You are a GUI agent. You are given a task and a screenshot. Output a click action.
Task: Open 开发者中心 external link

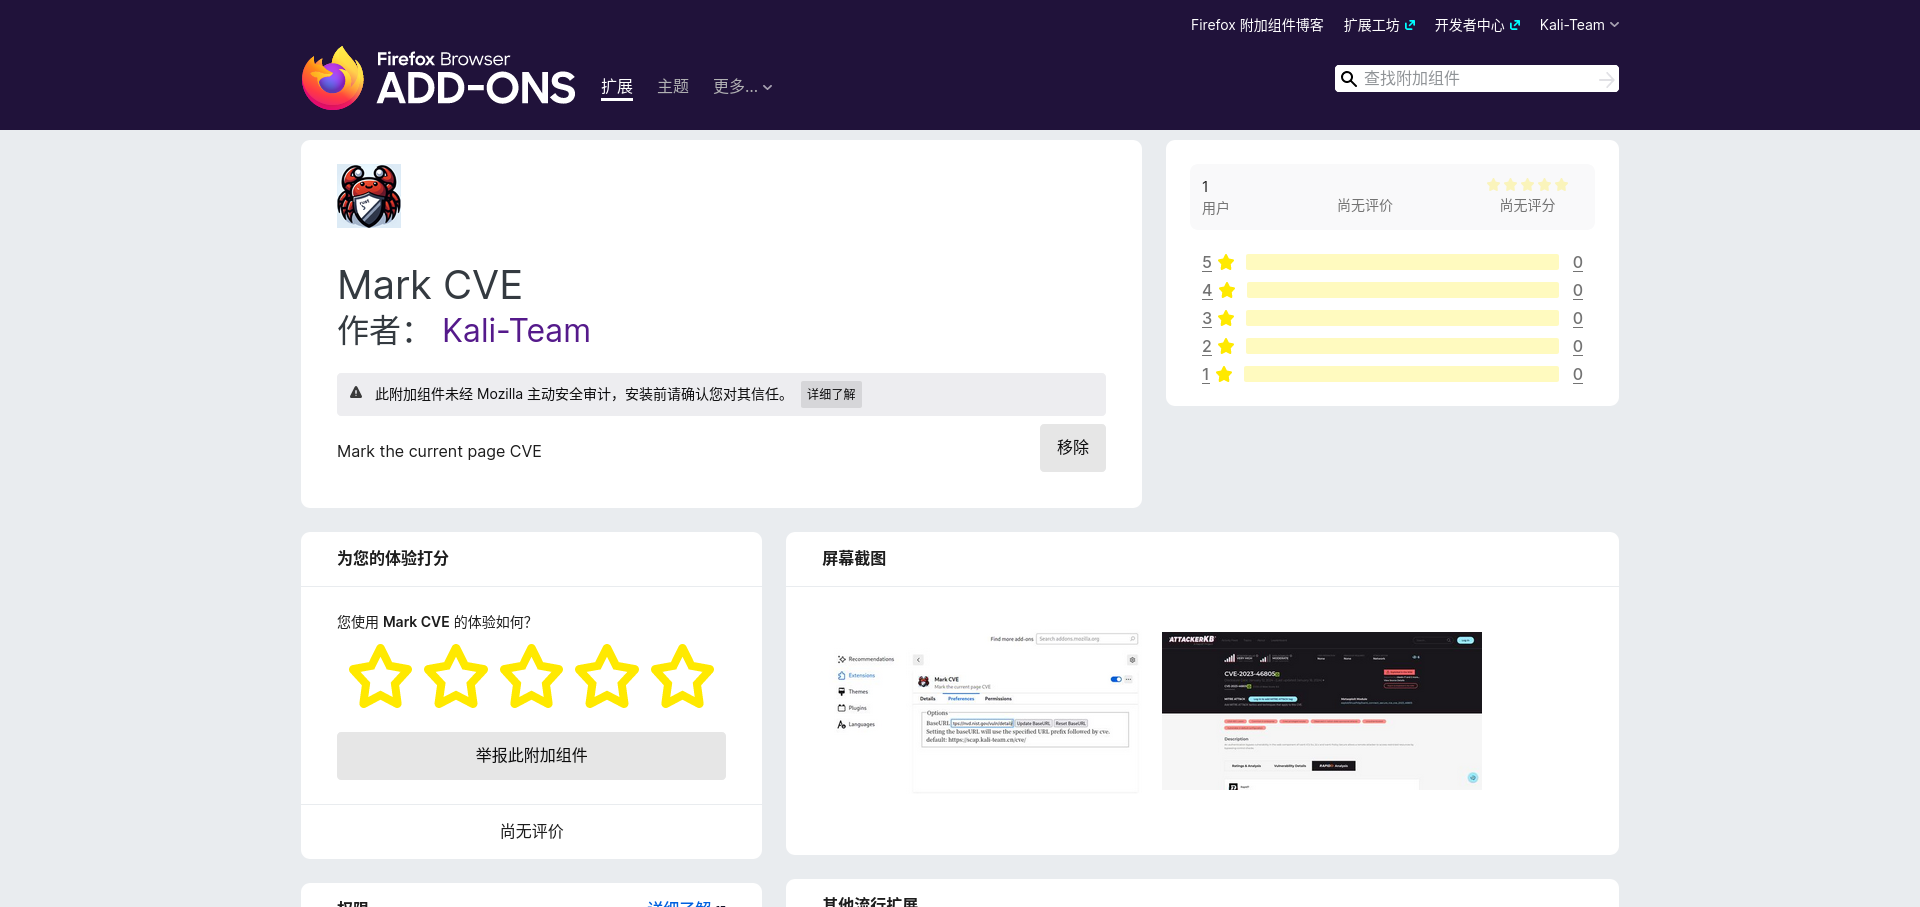(x=1477, y=25)
